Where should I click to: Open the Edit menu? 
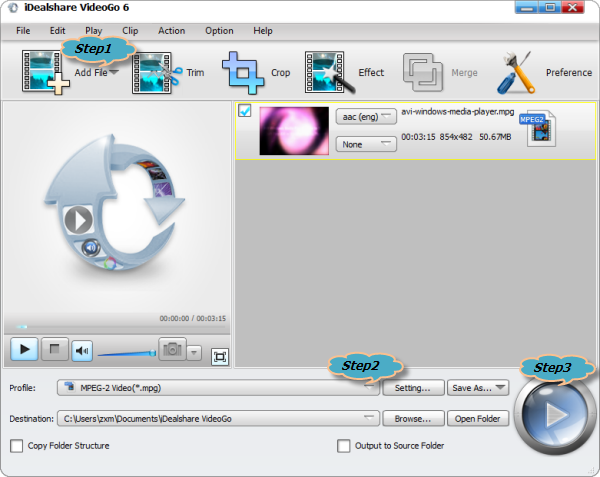(x=57, y=31)
